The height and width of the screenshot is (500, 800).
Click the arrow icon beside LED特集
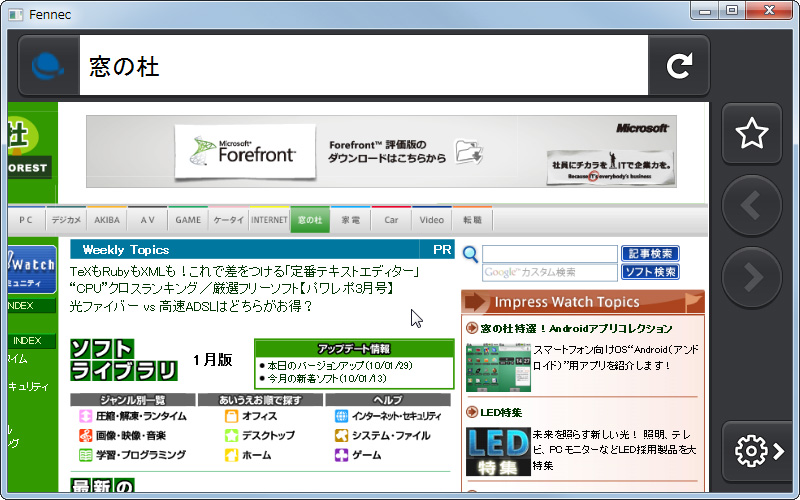[472, 412]
